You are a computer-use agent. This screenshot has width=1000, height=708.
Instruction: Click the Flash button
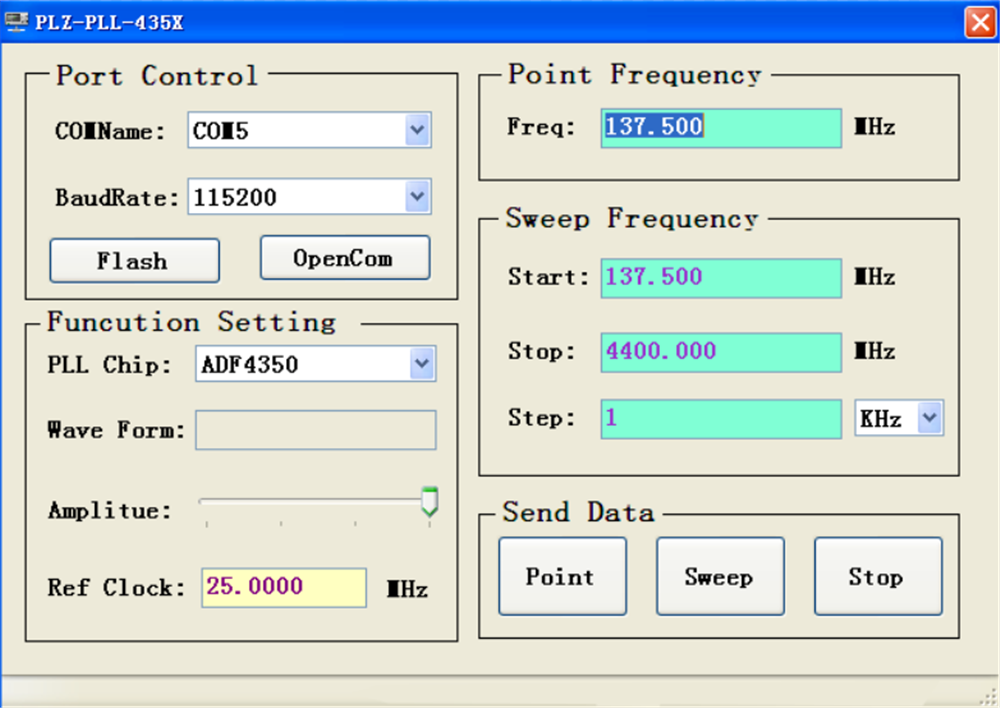(x=134, y=261)
